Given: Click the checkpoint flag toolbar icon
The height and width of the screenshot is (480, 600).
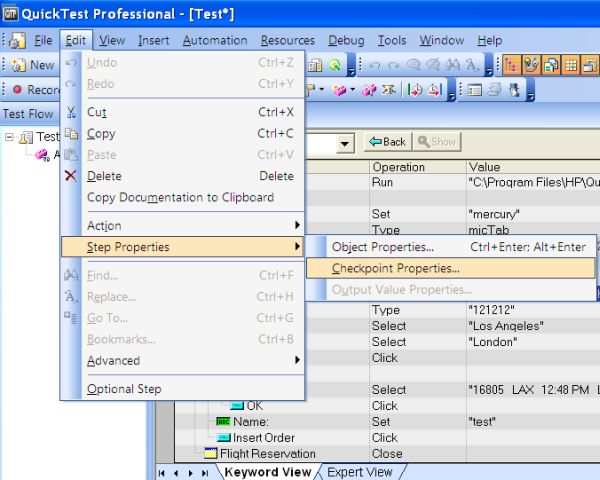Looking at the screenshot, I should 310,90.
